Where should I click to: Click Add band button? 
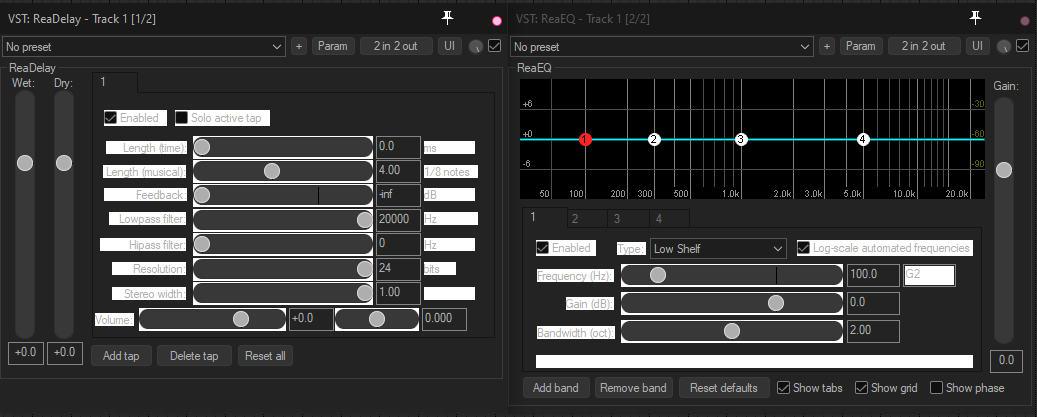click(x=556, y=388)
